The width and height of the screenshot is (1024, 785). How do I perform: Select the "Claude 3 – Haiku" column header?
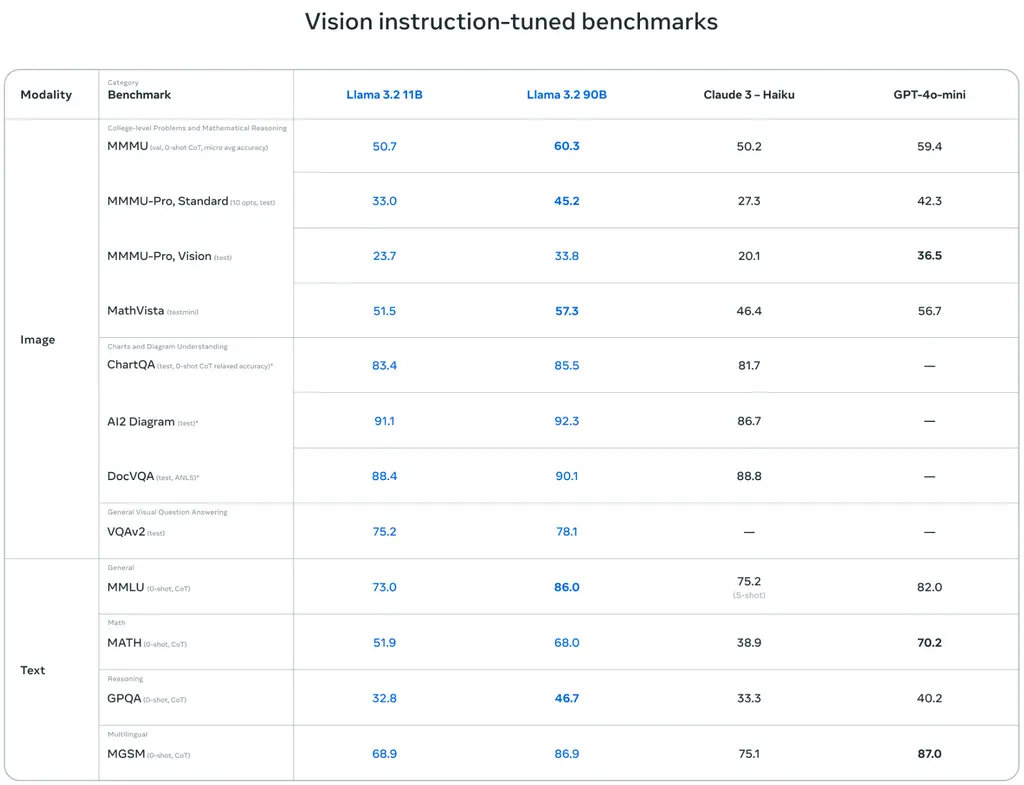tap(749, 95)
